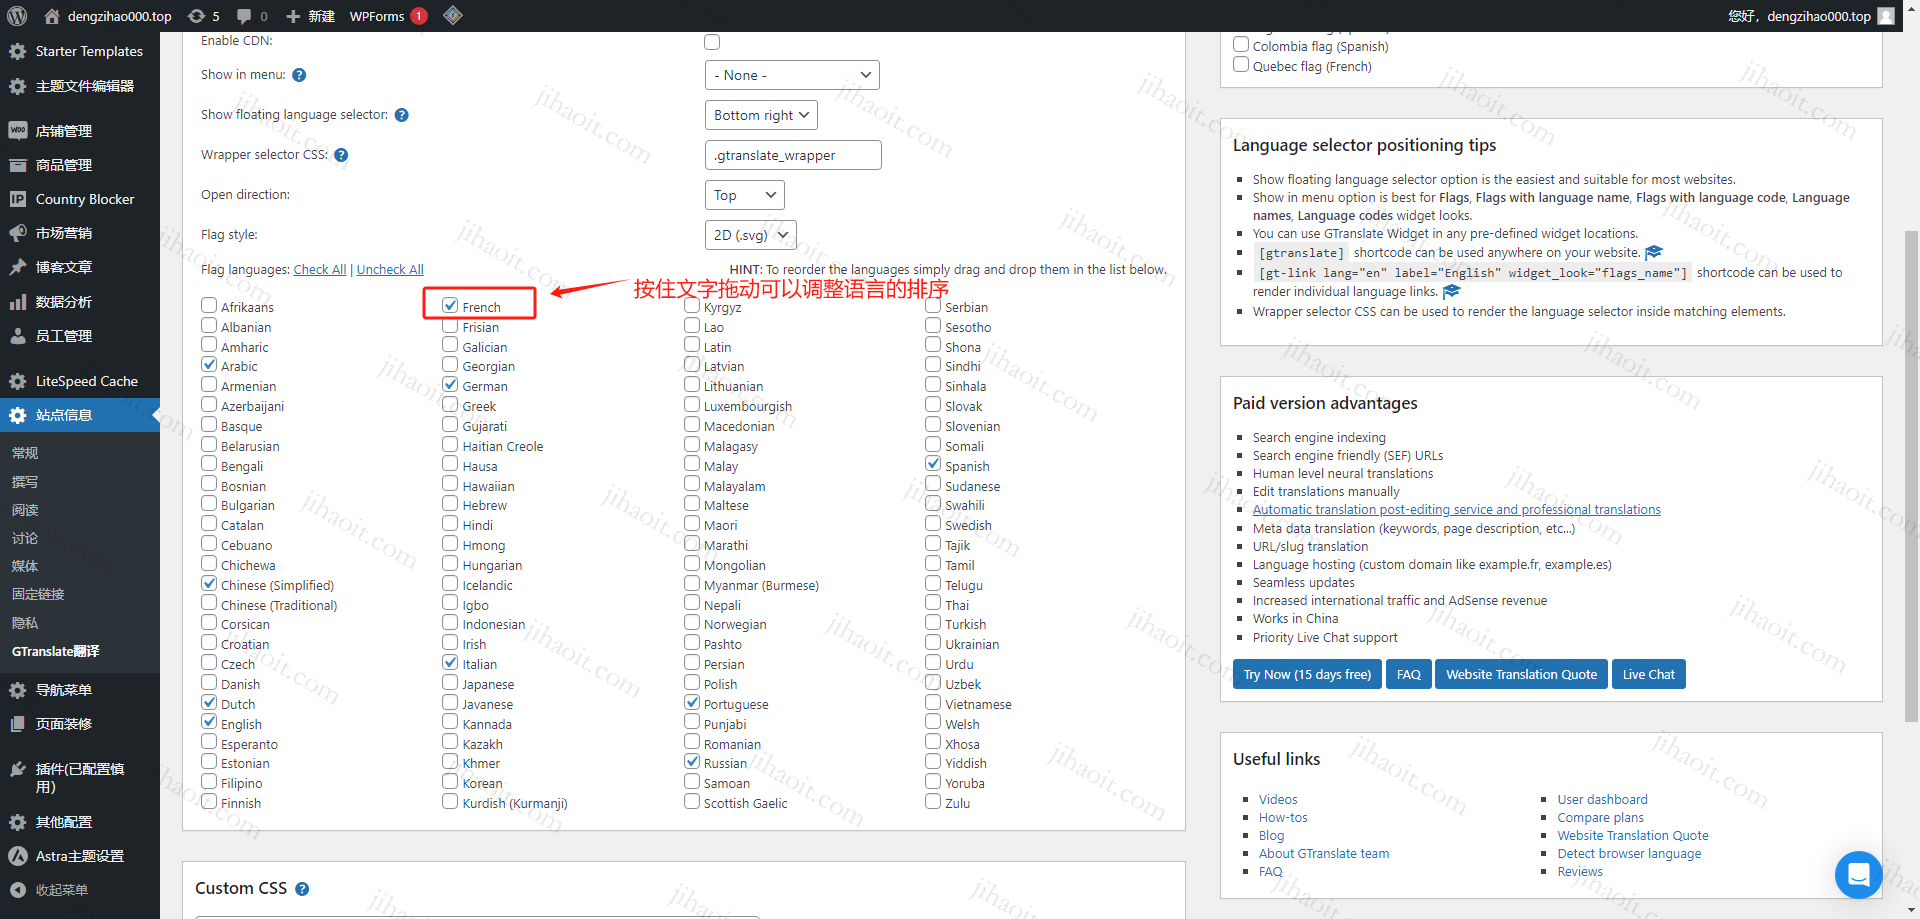Screen dimensions: 1920x919
Task: Open LiteSpeed Cache in sidebar
Action: [x=80, y=381]
